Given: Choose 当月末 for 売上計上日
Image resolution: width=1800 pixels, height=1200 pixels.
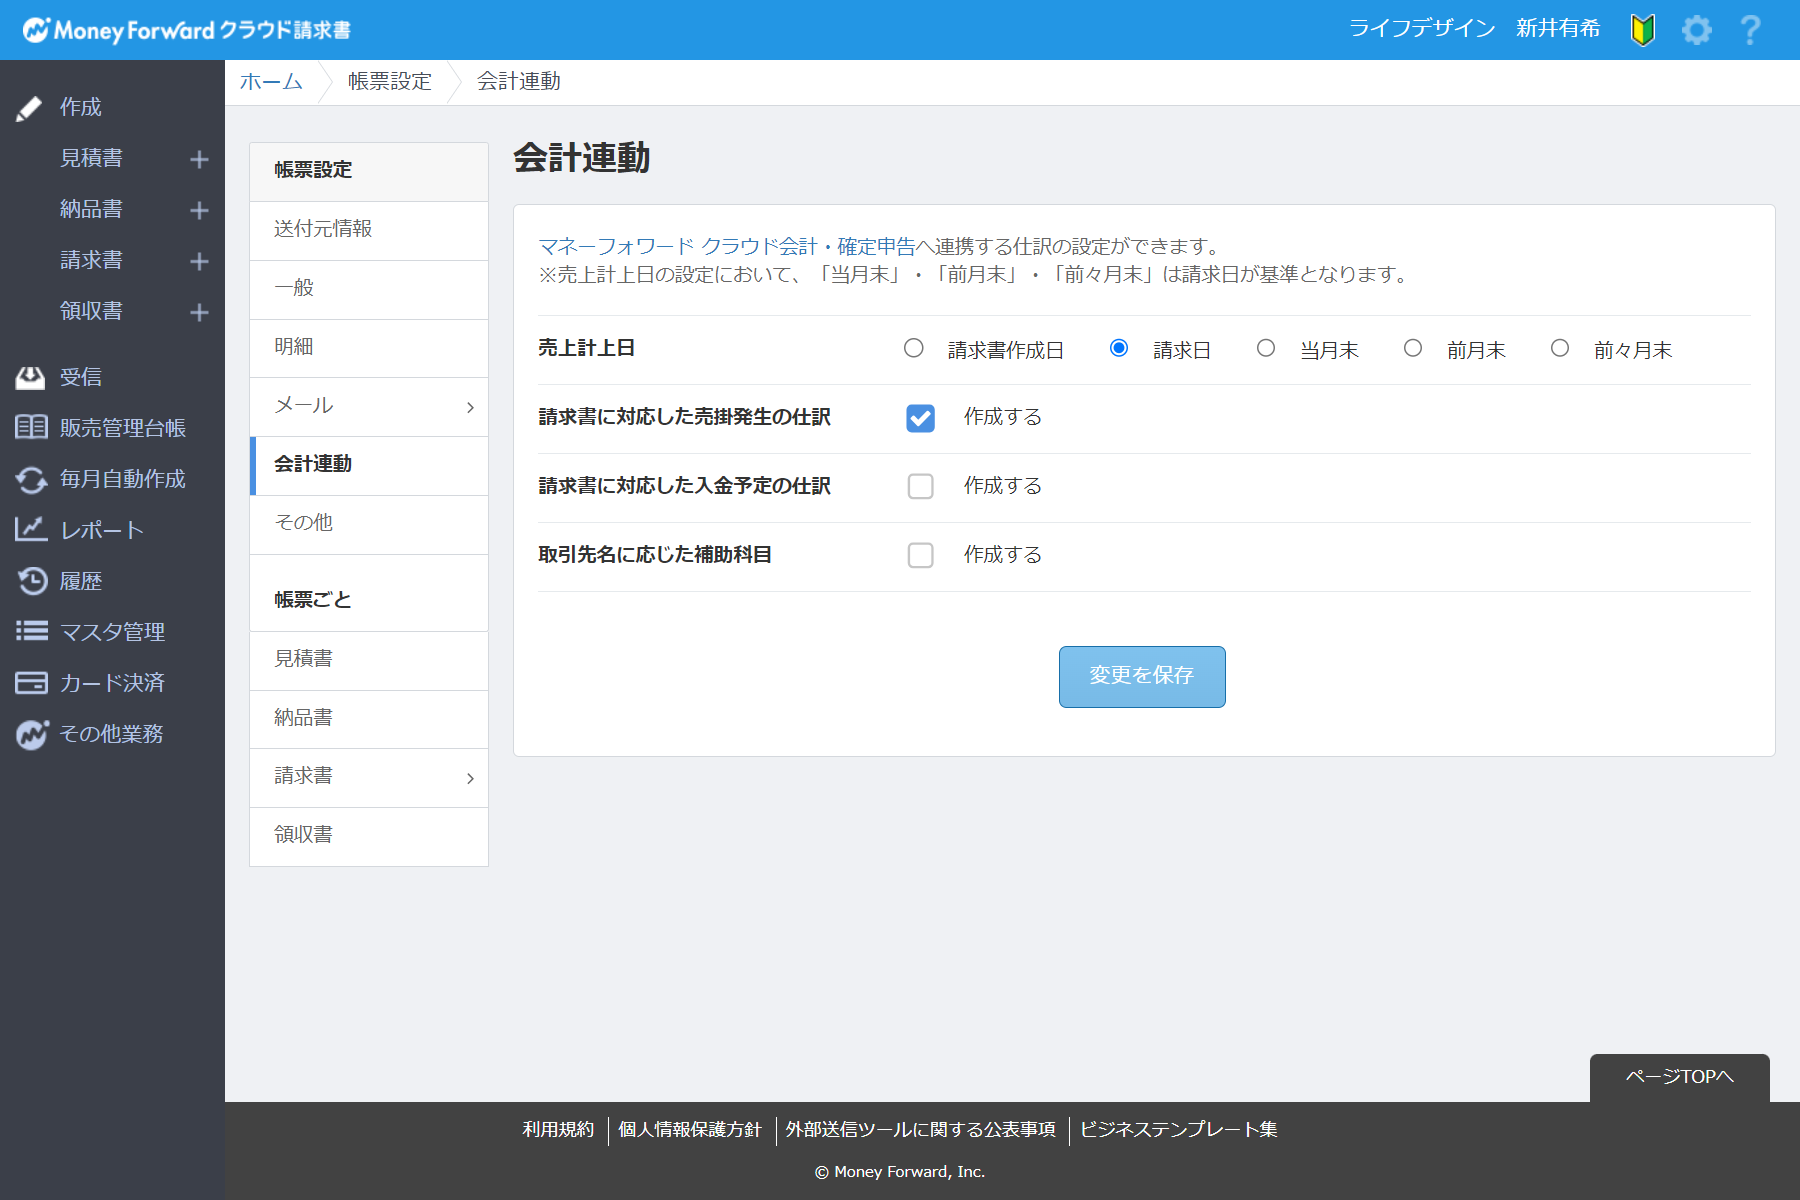Looking at the screenshot, I should [x=1266, y=348].
